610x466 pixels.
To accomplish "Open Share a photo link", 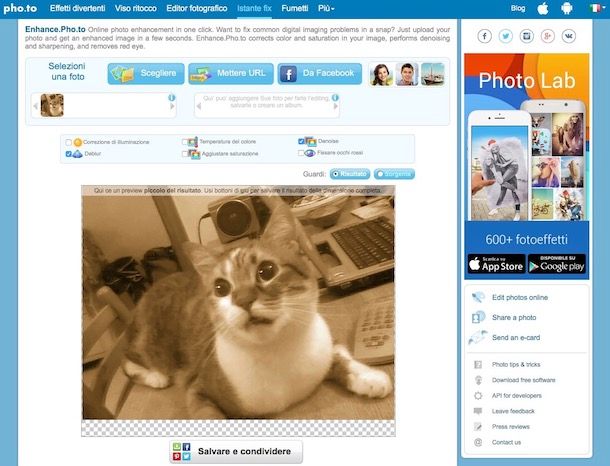I will (514, 318).
